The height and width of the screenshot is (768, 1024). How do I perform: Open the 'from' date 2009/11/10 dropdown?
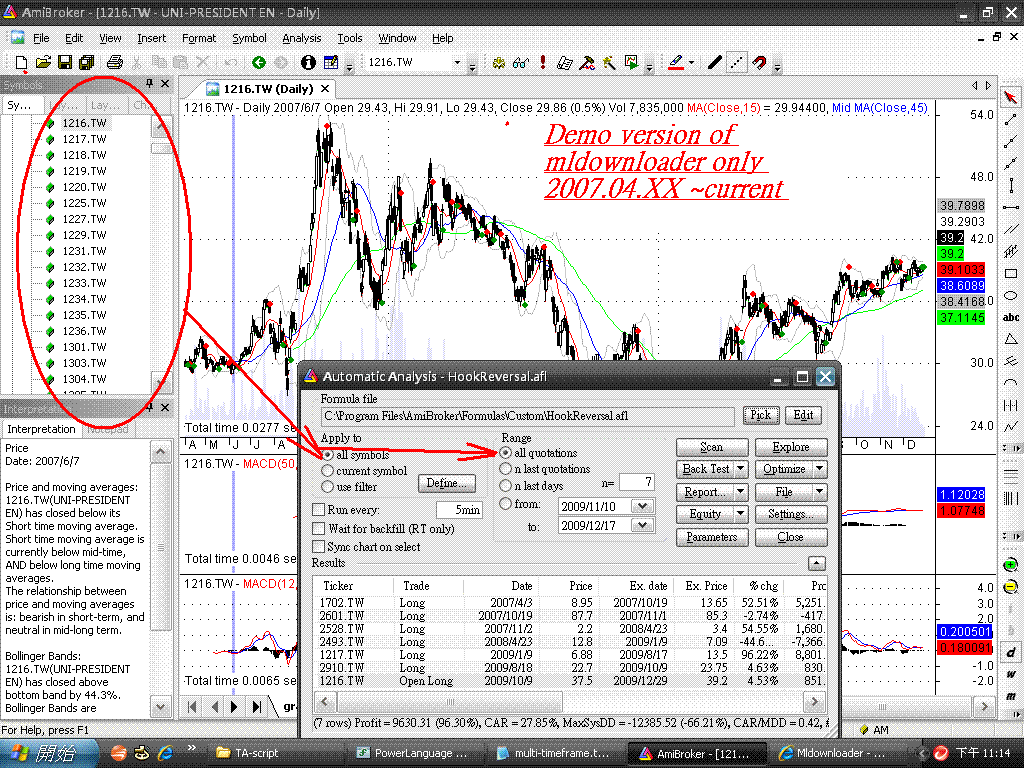tap(643, 506)
